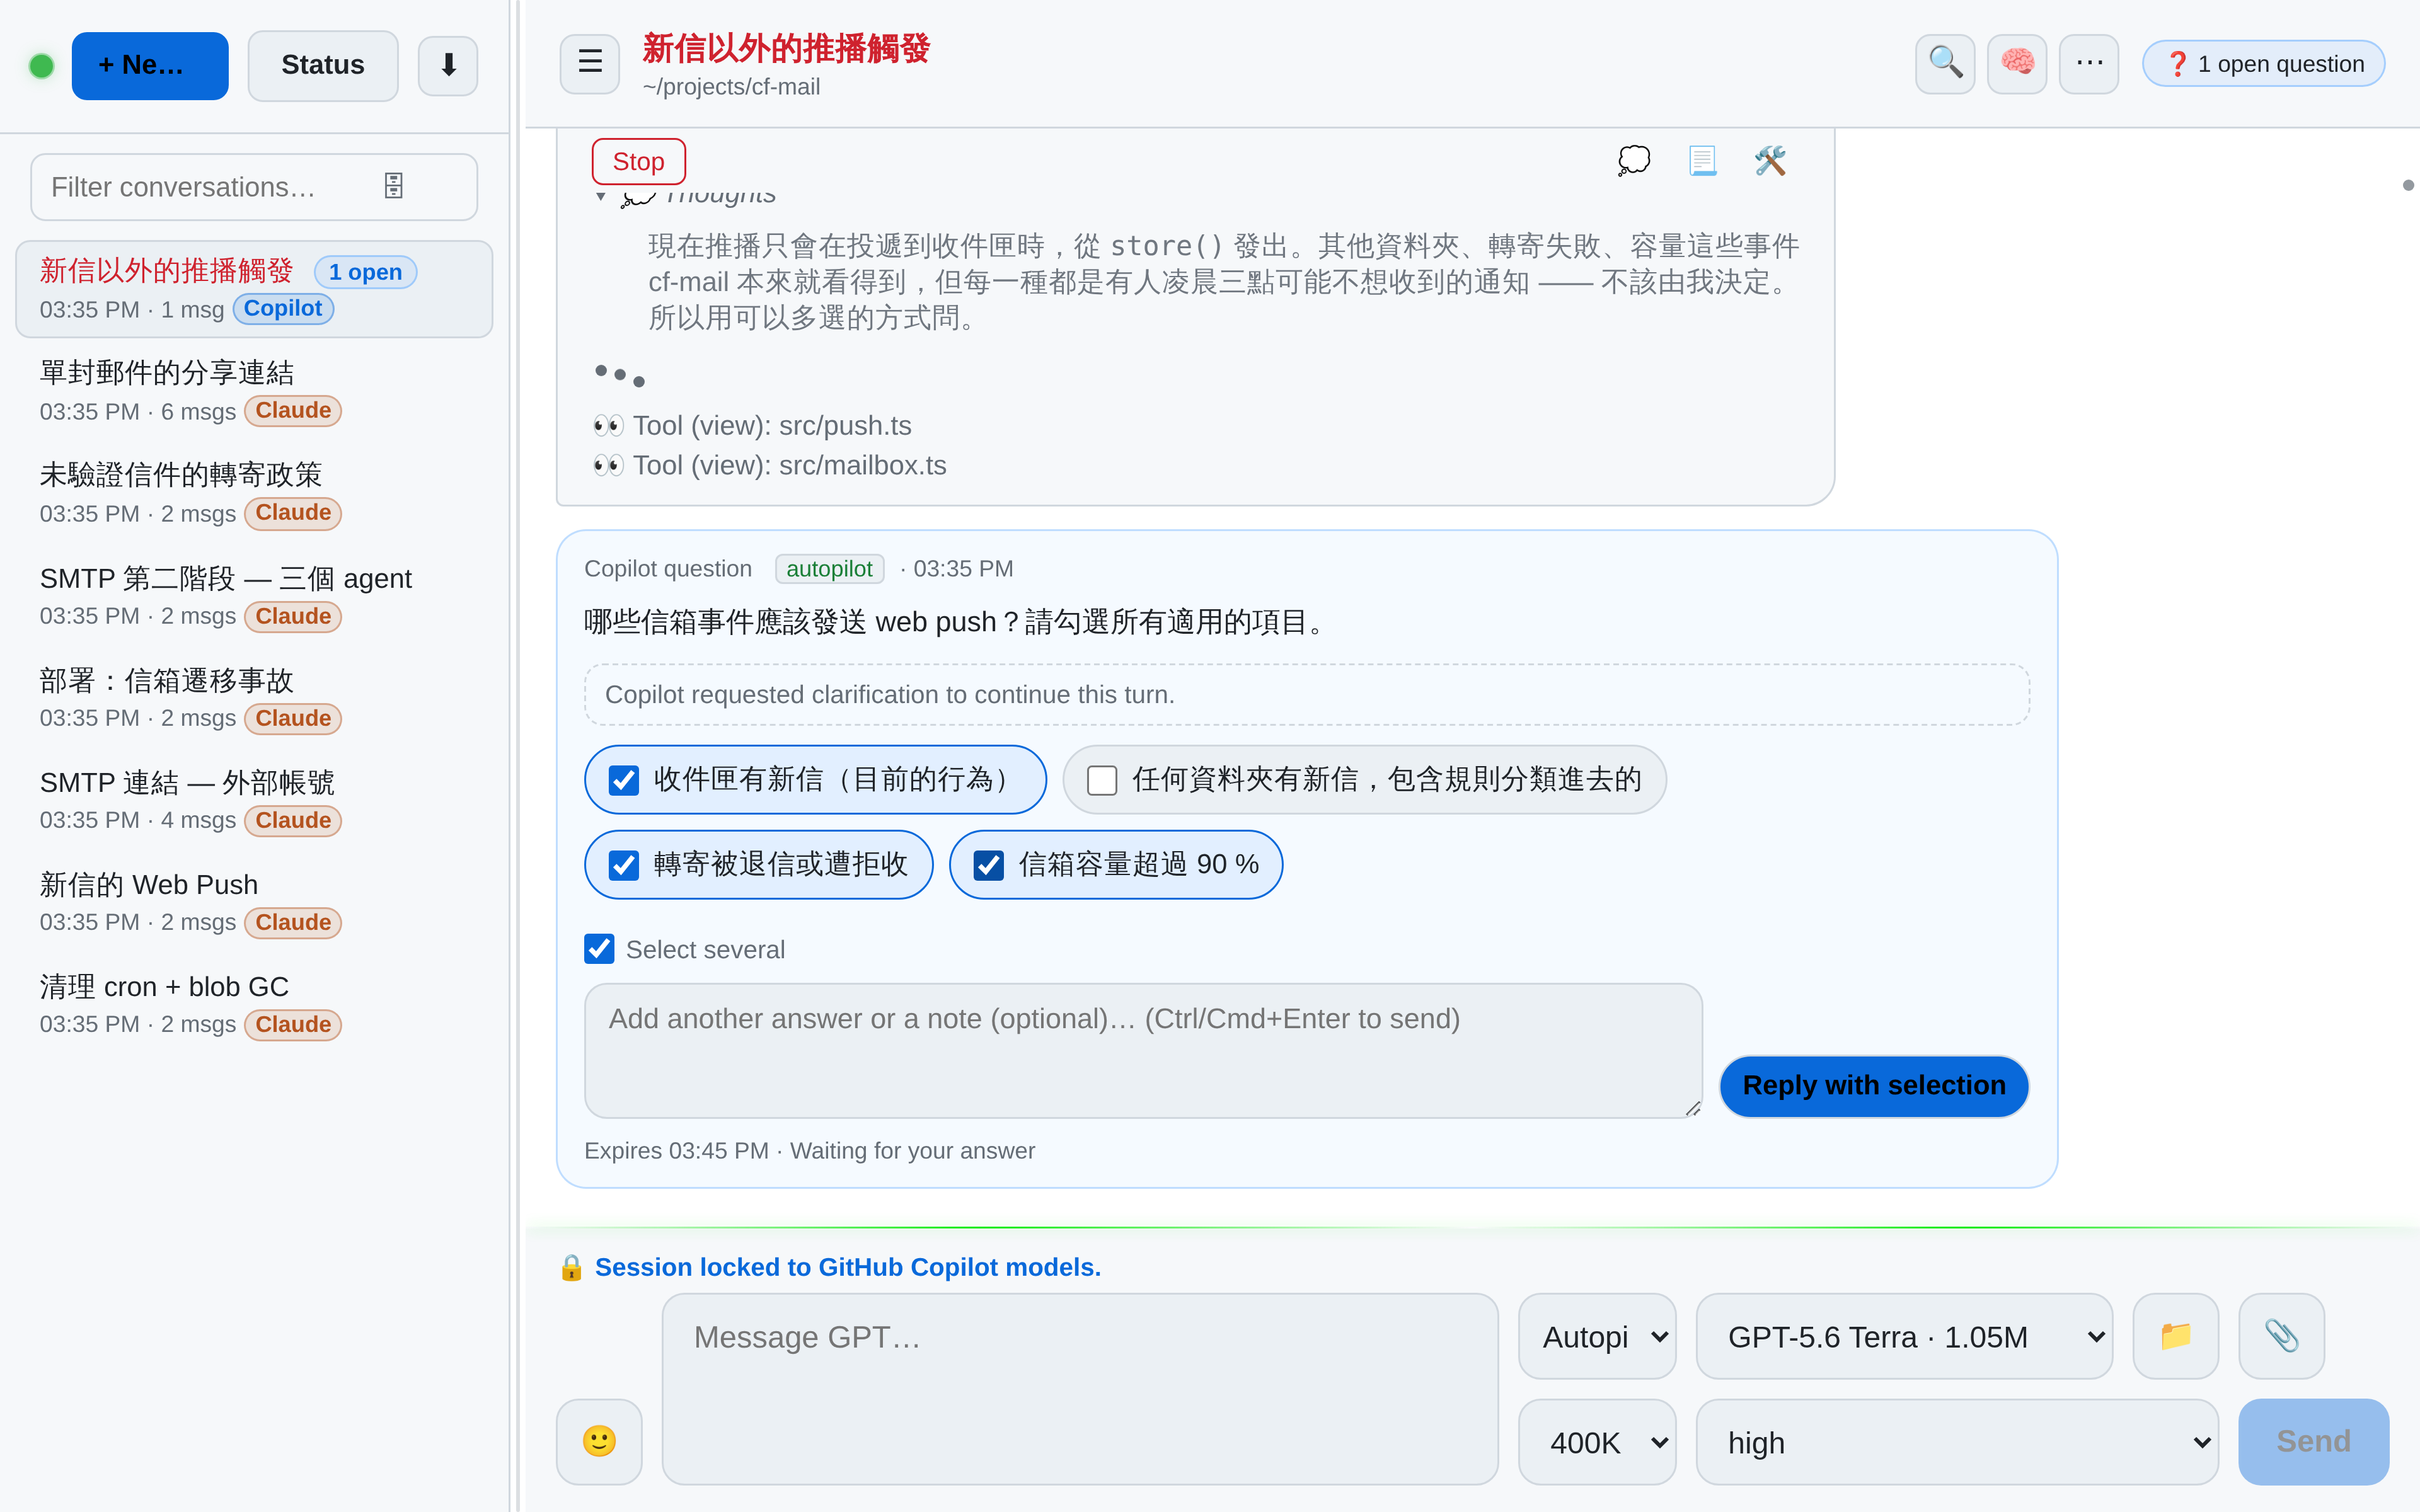The image size is (2420, 1512).
Task: Click Tool (view): src/mailbox.ts entry
Action: [770, 466]
